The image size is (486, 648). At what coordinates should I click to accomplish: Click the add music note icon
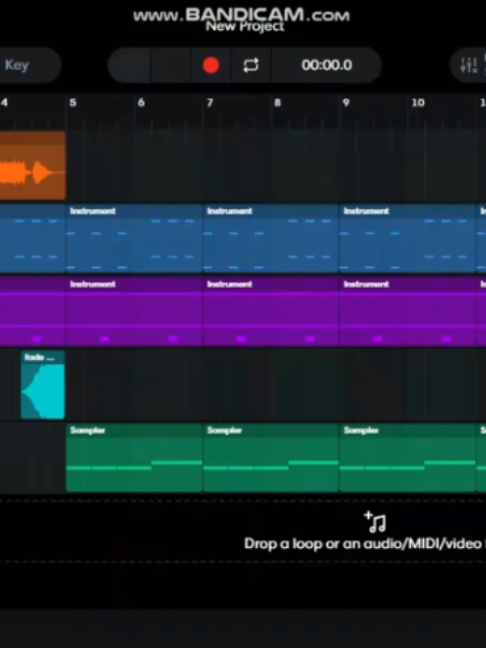click(x=375, y=522)
